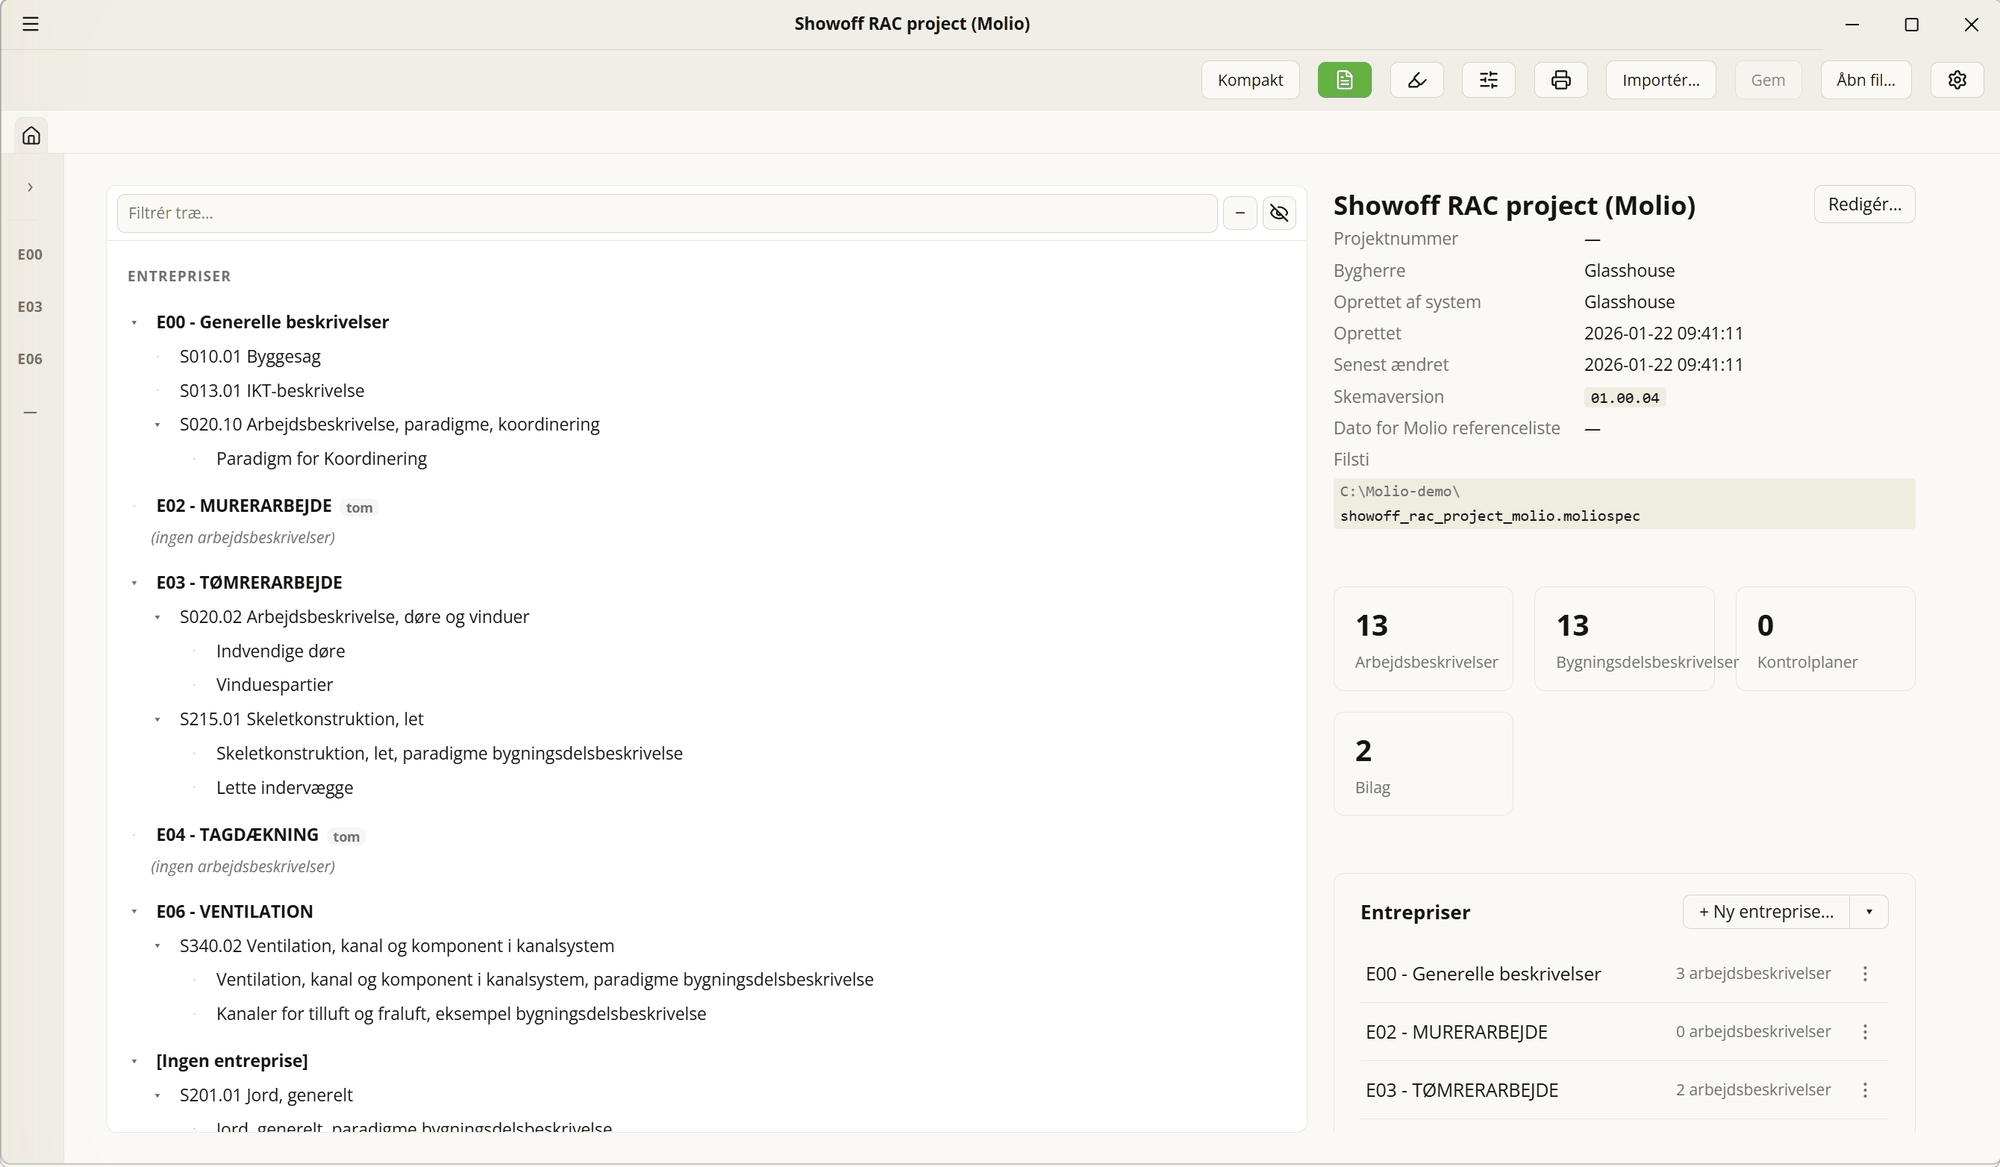
Task: Focus the Filtrér træ search field
Action: (x=667, y=213)
